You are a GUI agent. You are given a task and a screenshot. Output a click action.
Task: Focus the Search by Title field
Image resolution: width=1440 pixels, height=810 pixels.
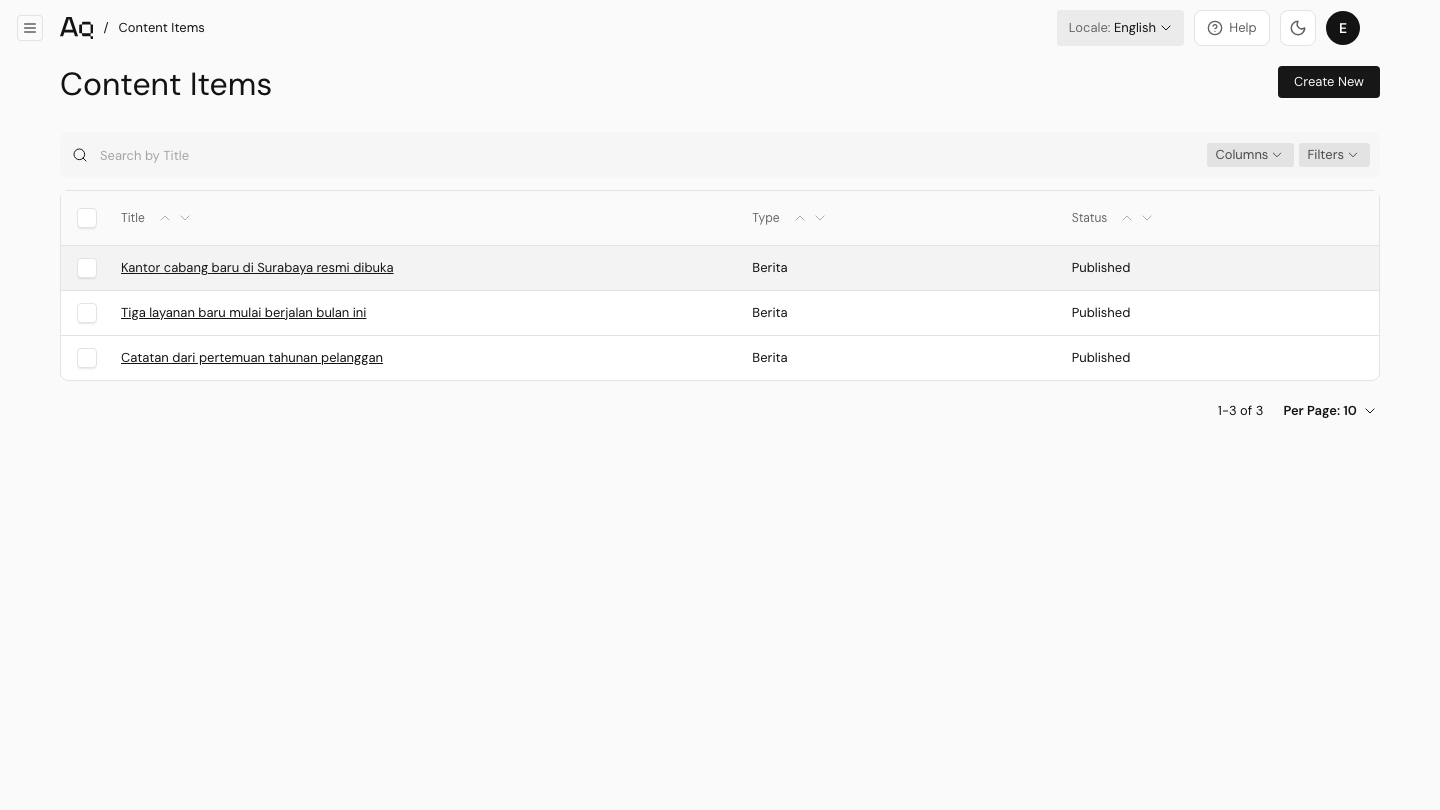point(645,155)
